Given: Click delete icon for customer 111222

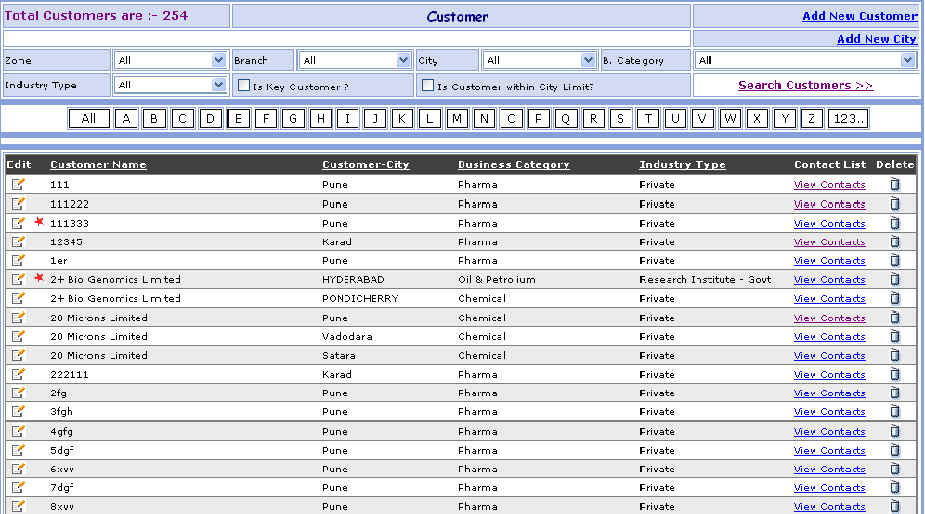Looking at the screenshot, I should (x=895, y=204).
